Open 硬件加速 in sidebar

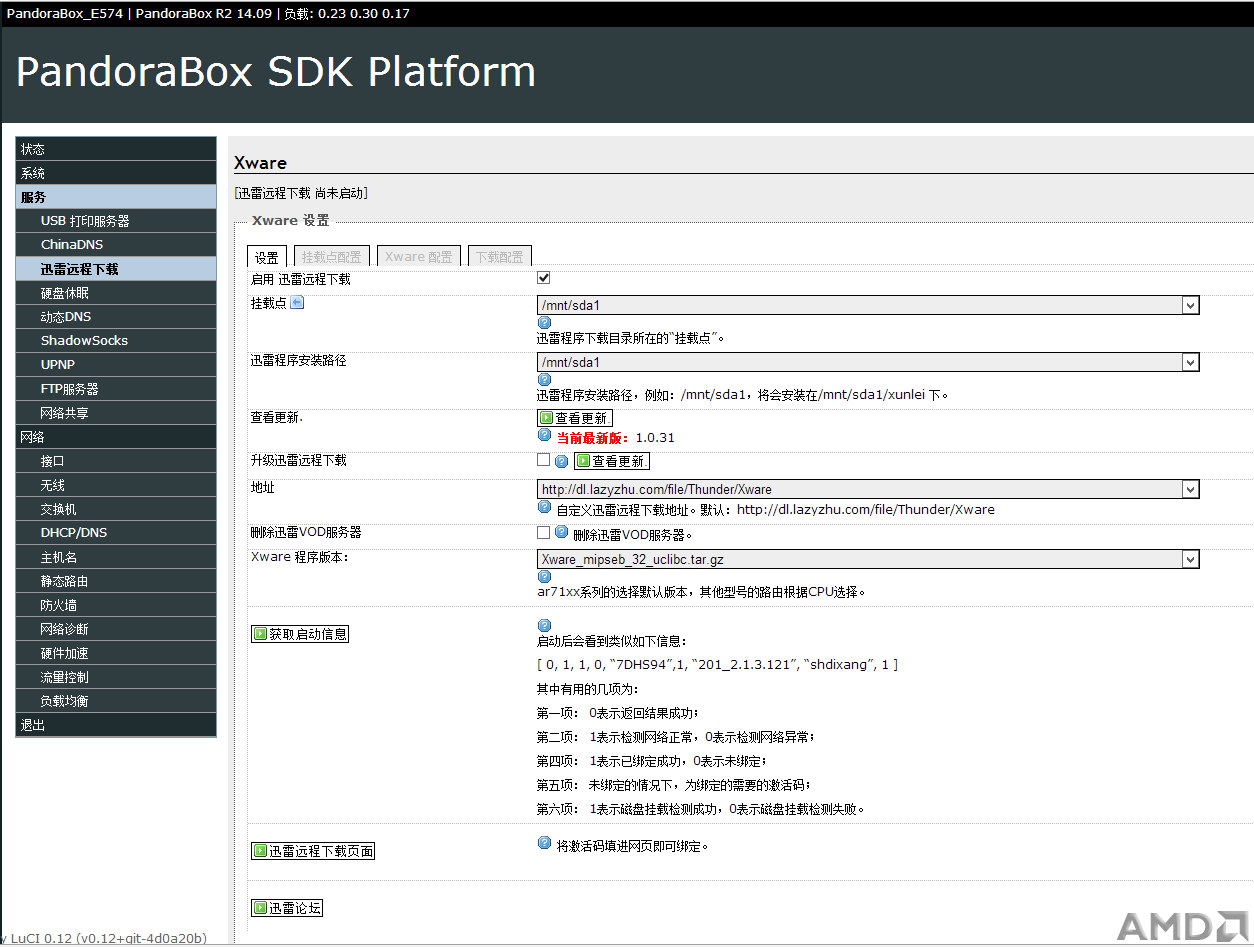(x=116, y=653)
